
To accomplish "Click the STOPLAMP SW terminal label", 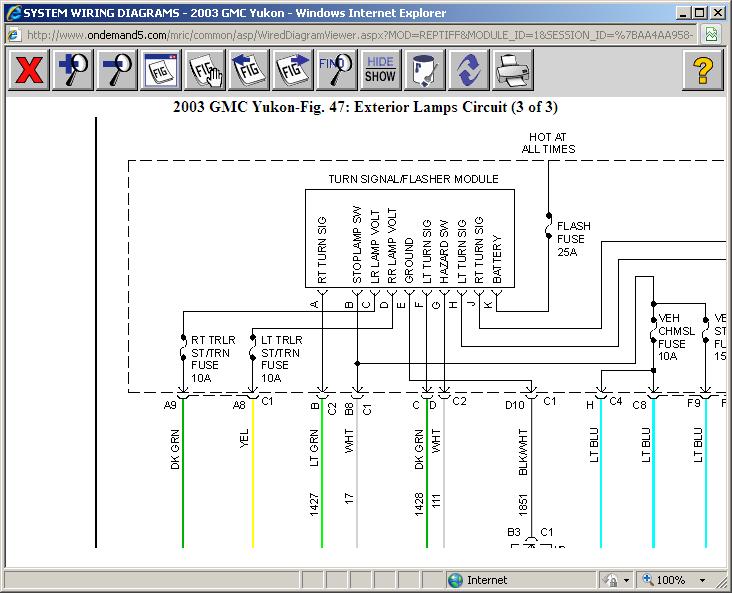I will point(357,245).
